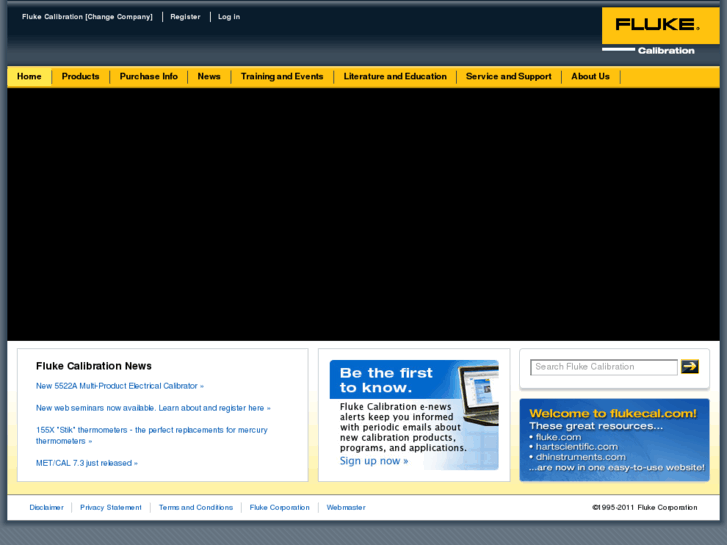Open the 155X Stik thermometers news link
The image size is (727, 545).
click(152, 436)
